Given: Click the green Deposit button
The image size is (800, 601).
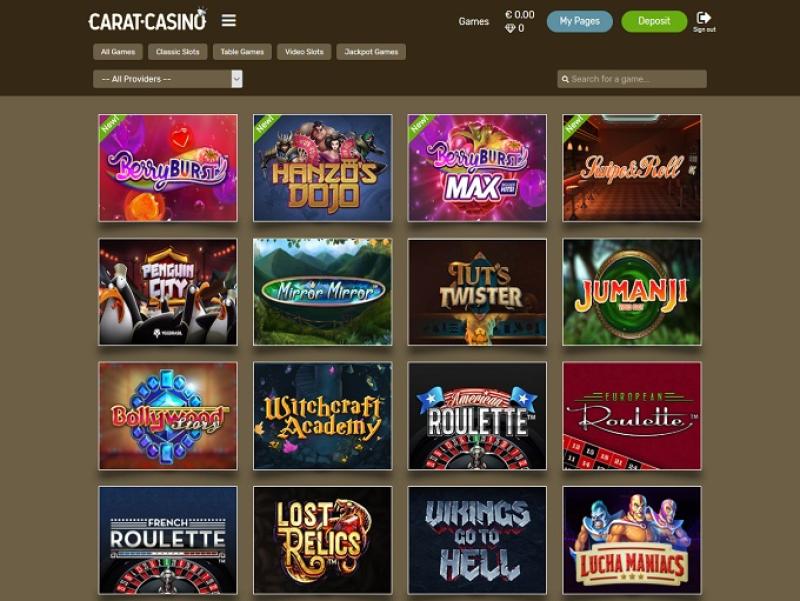Looking at the screenshot, I should (x=654, y=21).
